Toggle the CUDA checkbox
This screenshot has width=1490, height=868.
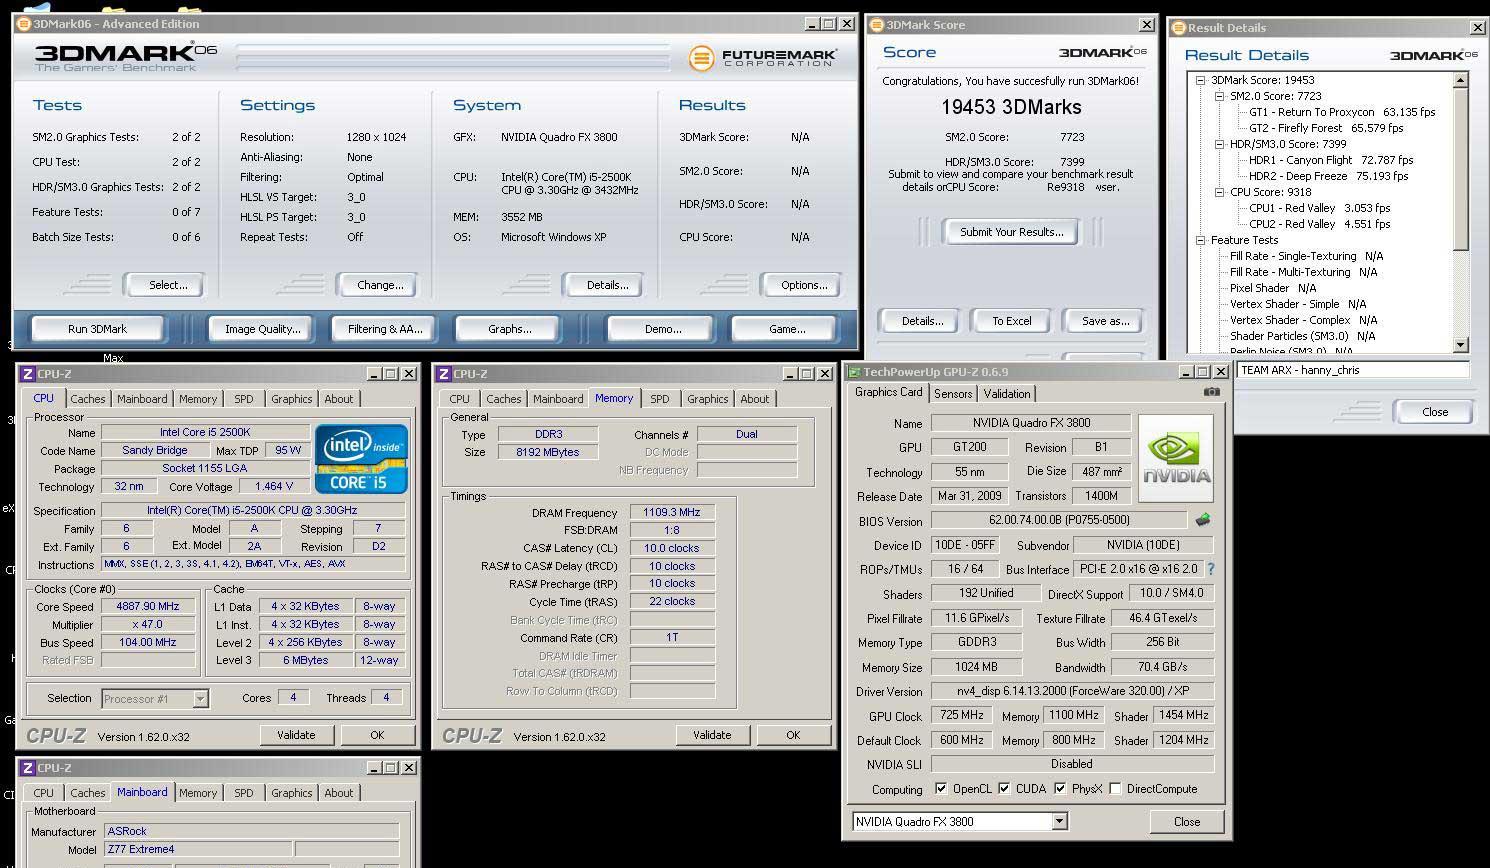tap(1004, 788)
